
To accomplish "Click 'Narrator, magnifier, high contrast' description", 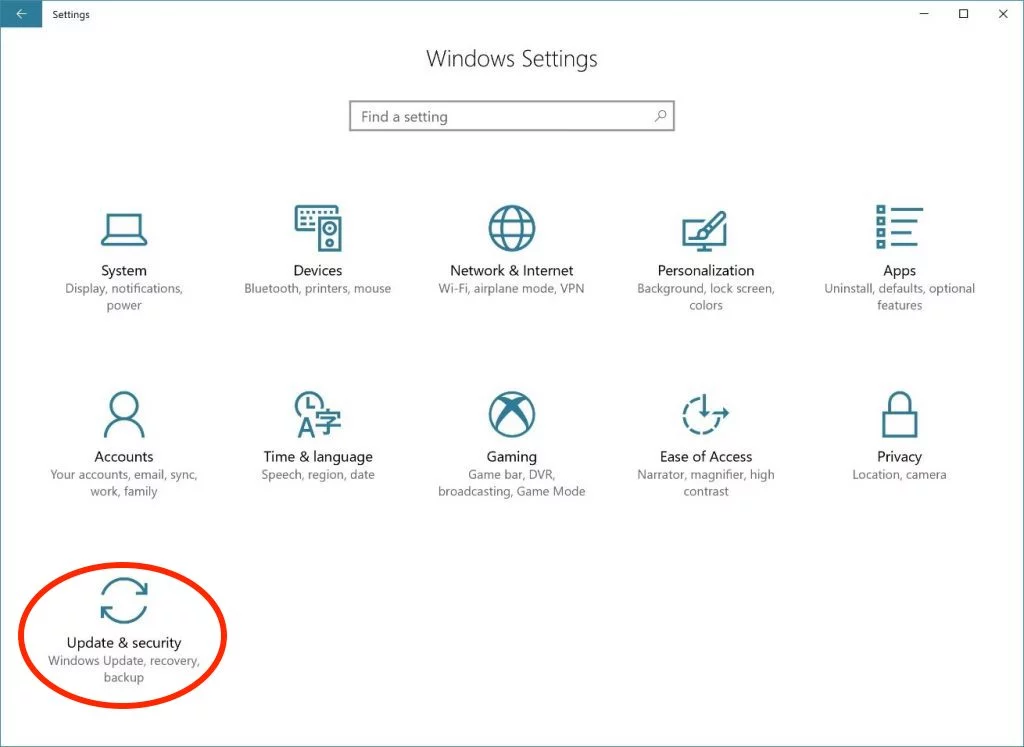I will [x=705, y=483].
